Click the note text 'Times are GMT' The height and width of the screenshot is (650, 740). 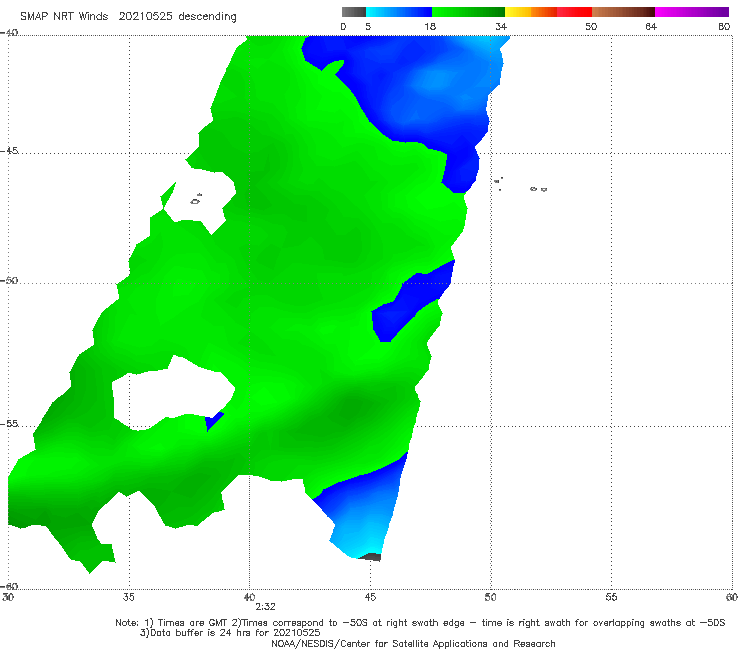(192, 623)
